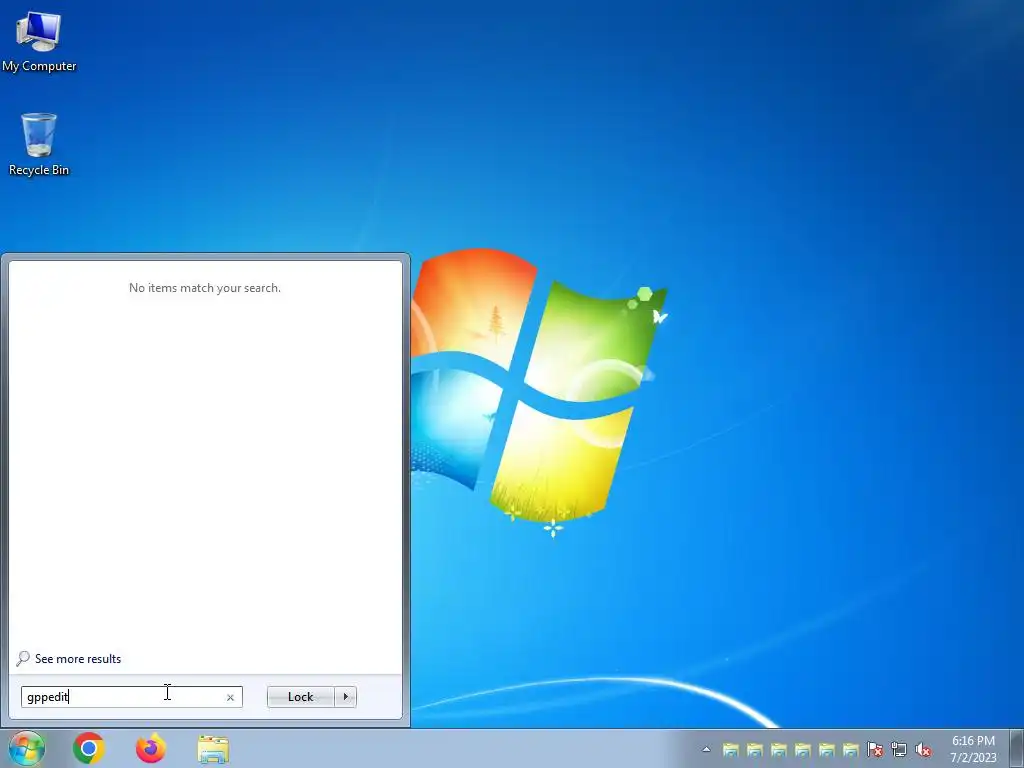Viewport: 1024px width, 768px height.
Task: Click the Lock button
Action: [300, 697]
